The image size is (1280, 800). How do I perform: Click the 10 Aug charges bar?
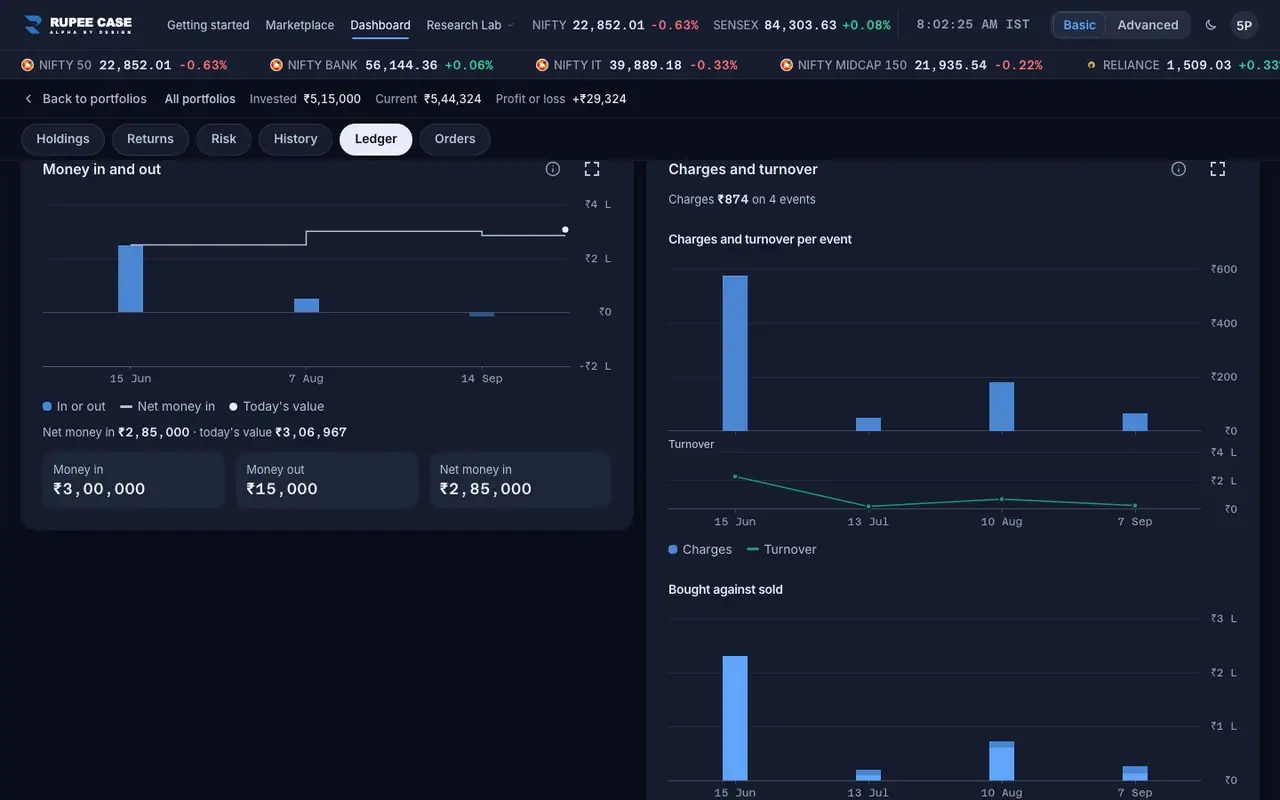(1002, 407)
